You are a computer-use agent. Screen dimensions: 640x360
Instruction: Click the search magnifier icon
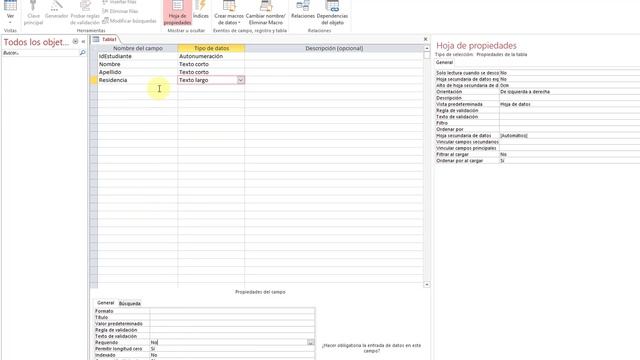pos(82,53)
